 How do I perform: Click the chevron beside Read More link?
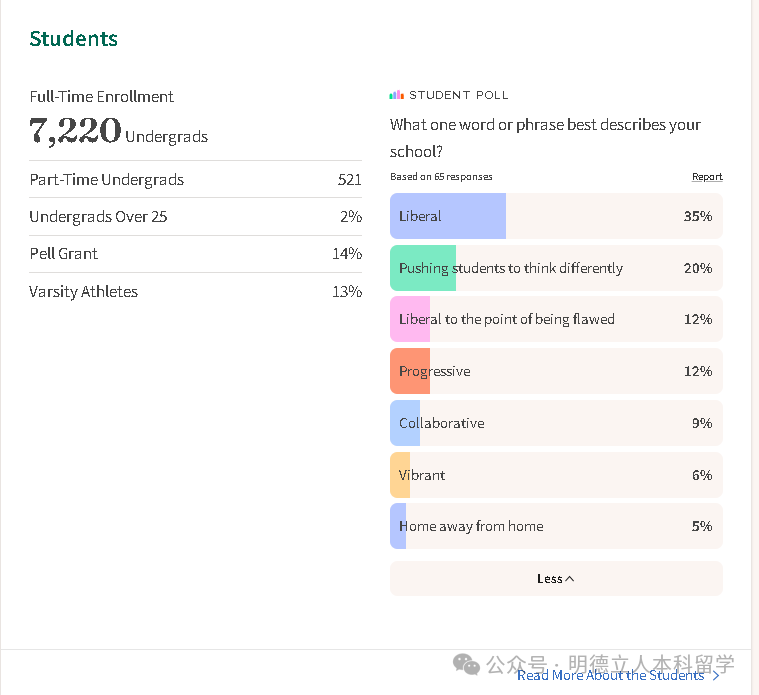point(716,676)
